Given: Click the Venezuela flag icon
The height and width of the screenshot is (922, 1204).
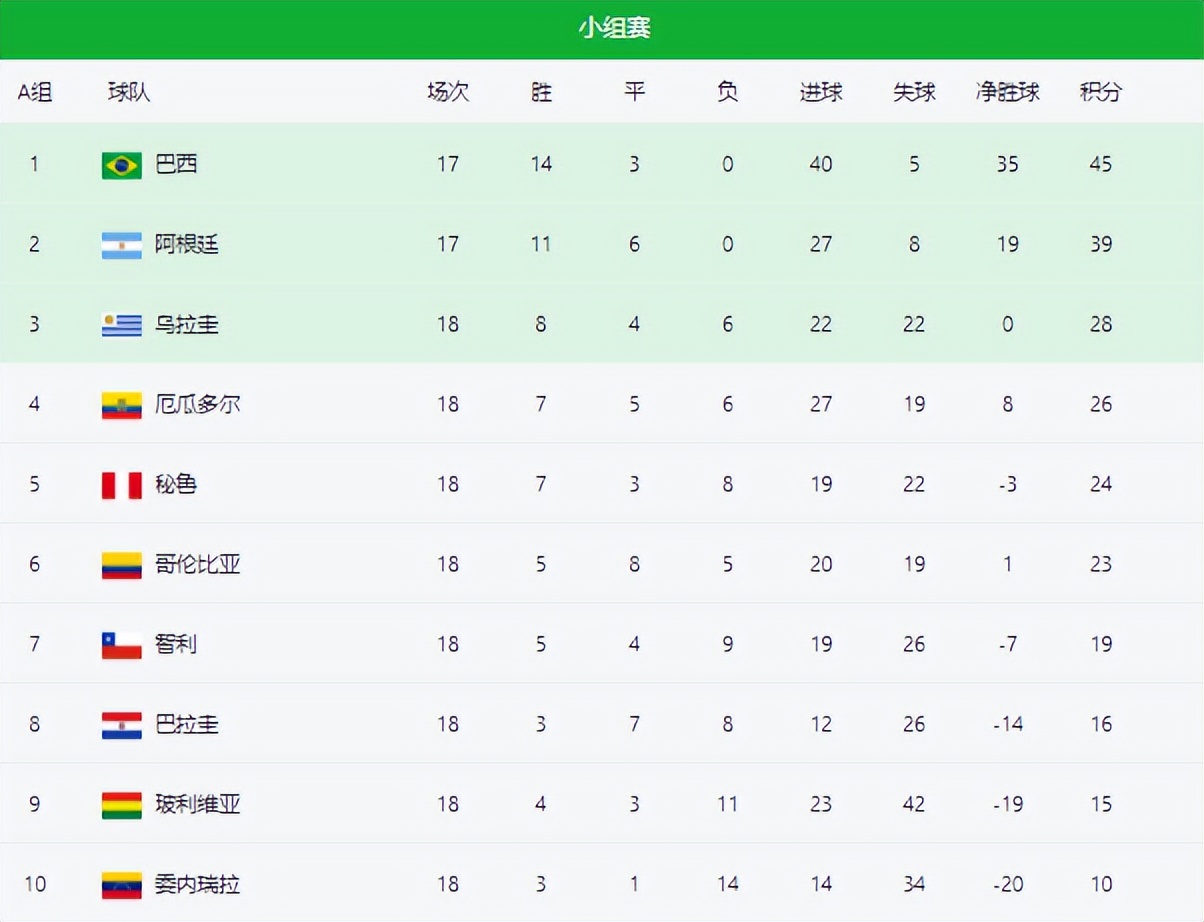Looking at the screenshot, I should pyautogui.click(x=121, y=885).
